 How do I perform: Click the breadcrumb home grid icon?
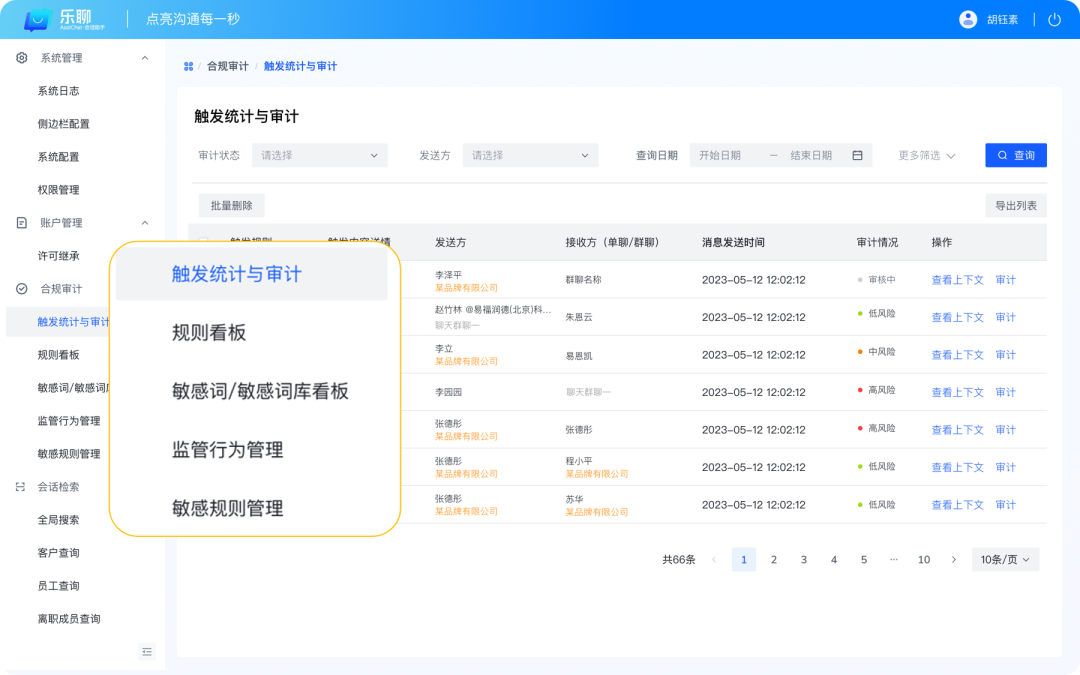(188, 67)
